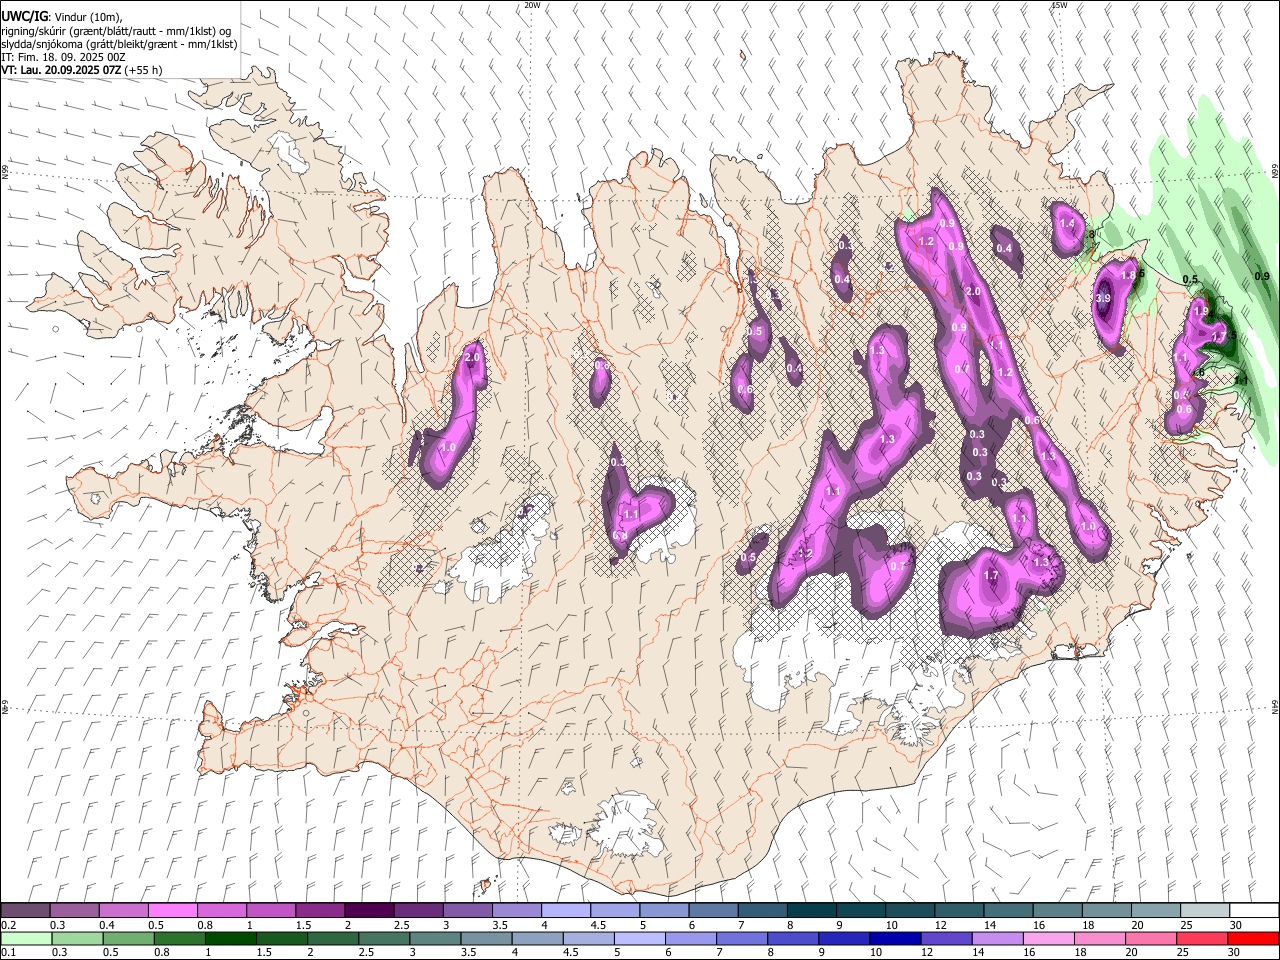Select the darkest purple swatch on the upper scale
This screenshot has width=1280, height=960.
tap(368, 910)
